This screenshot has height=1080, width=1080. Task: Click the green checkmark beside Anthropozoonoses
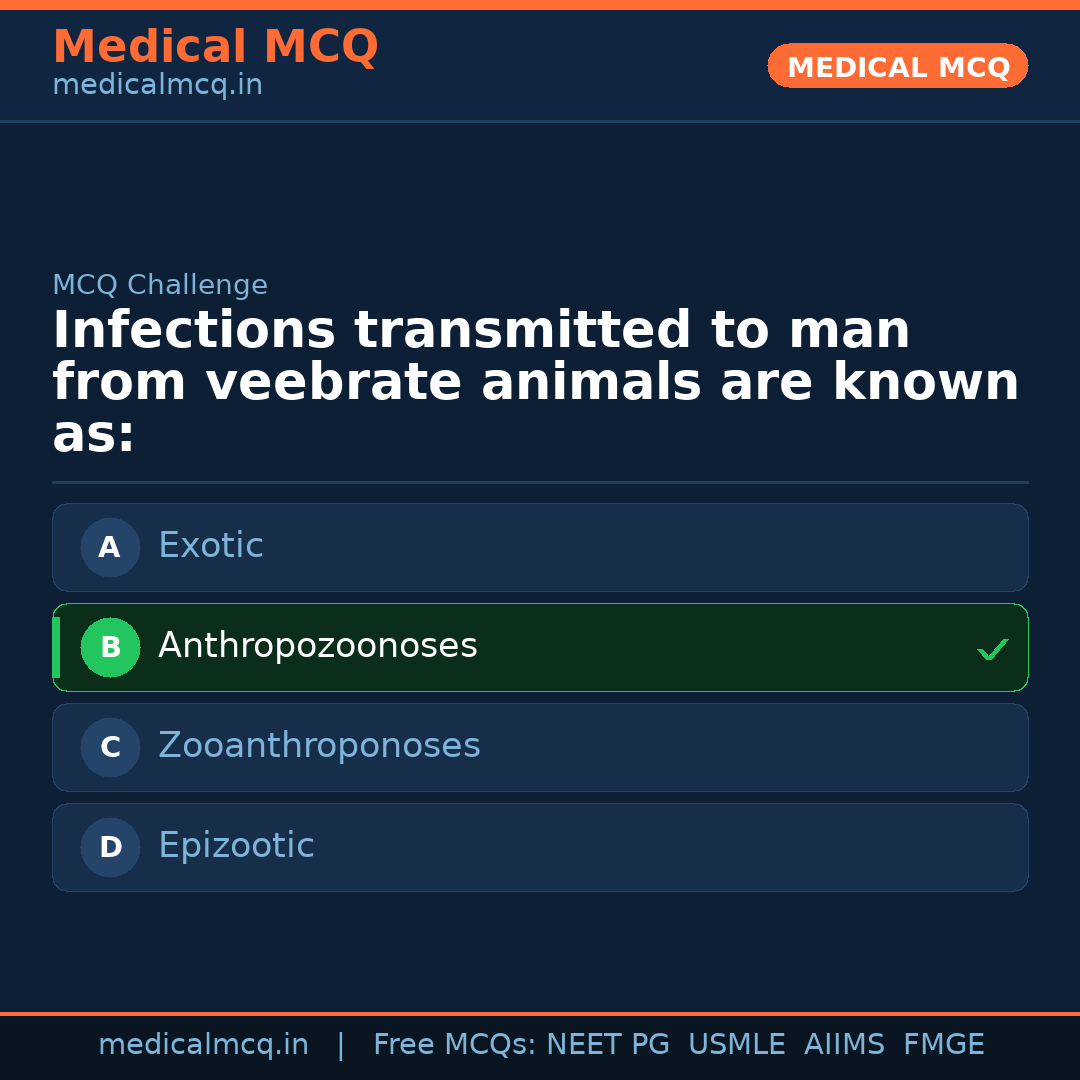click(992, 650)
